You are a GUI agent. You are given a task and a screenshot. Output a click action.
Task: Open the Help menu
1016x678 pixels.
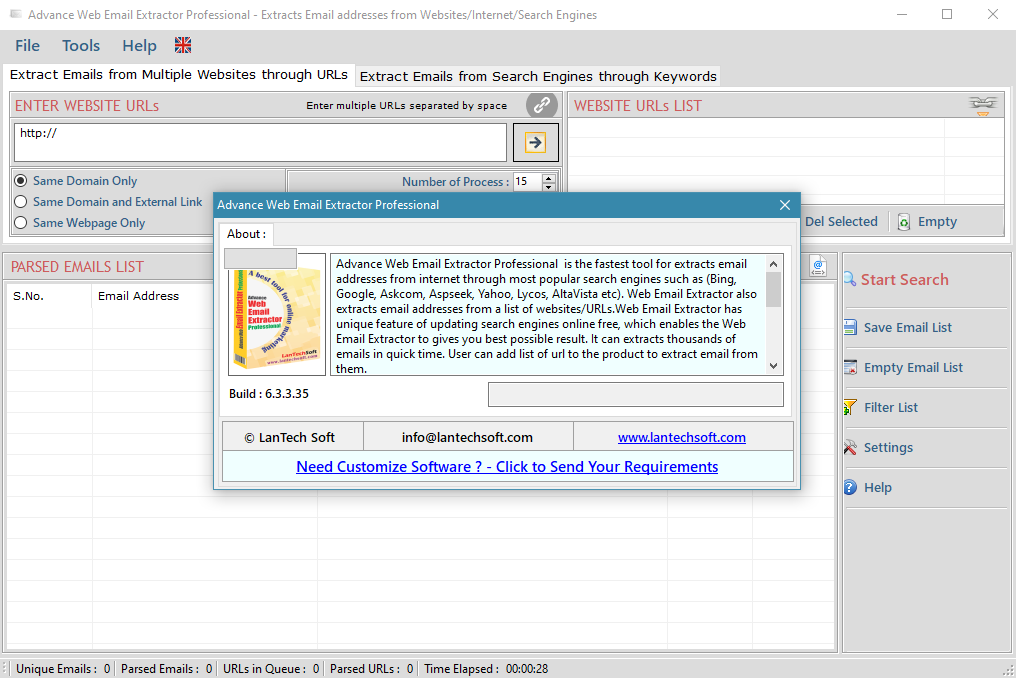click(x=139, y=45)
